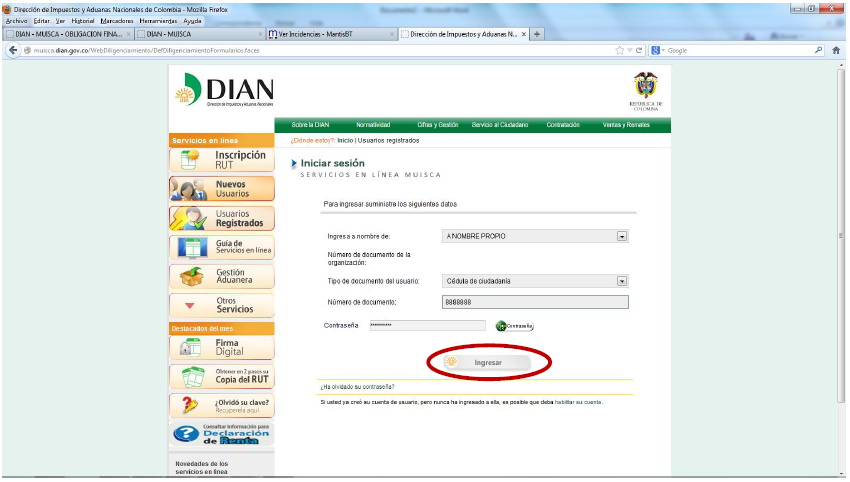Open Gestión Aduanera service

[x=222, y=277]
